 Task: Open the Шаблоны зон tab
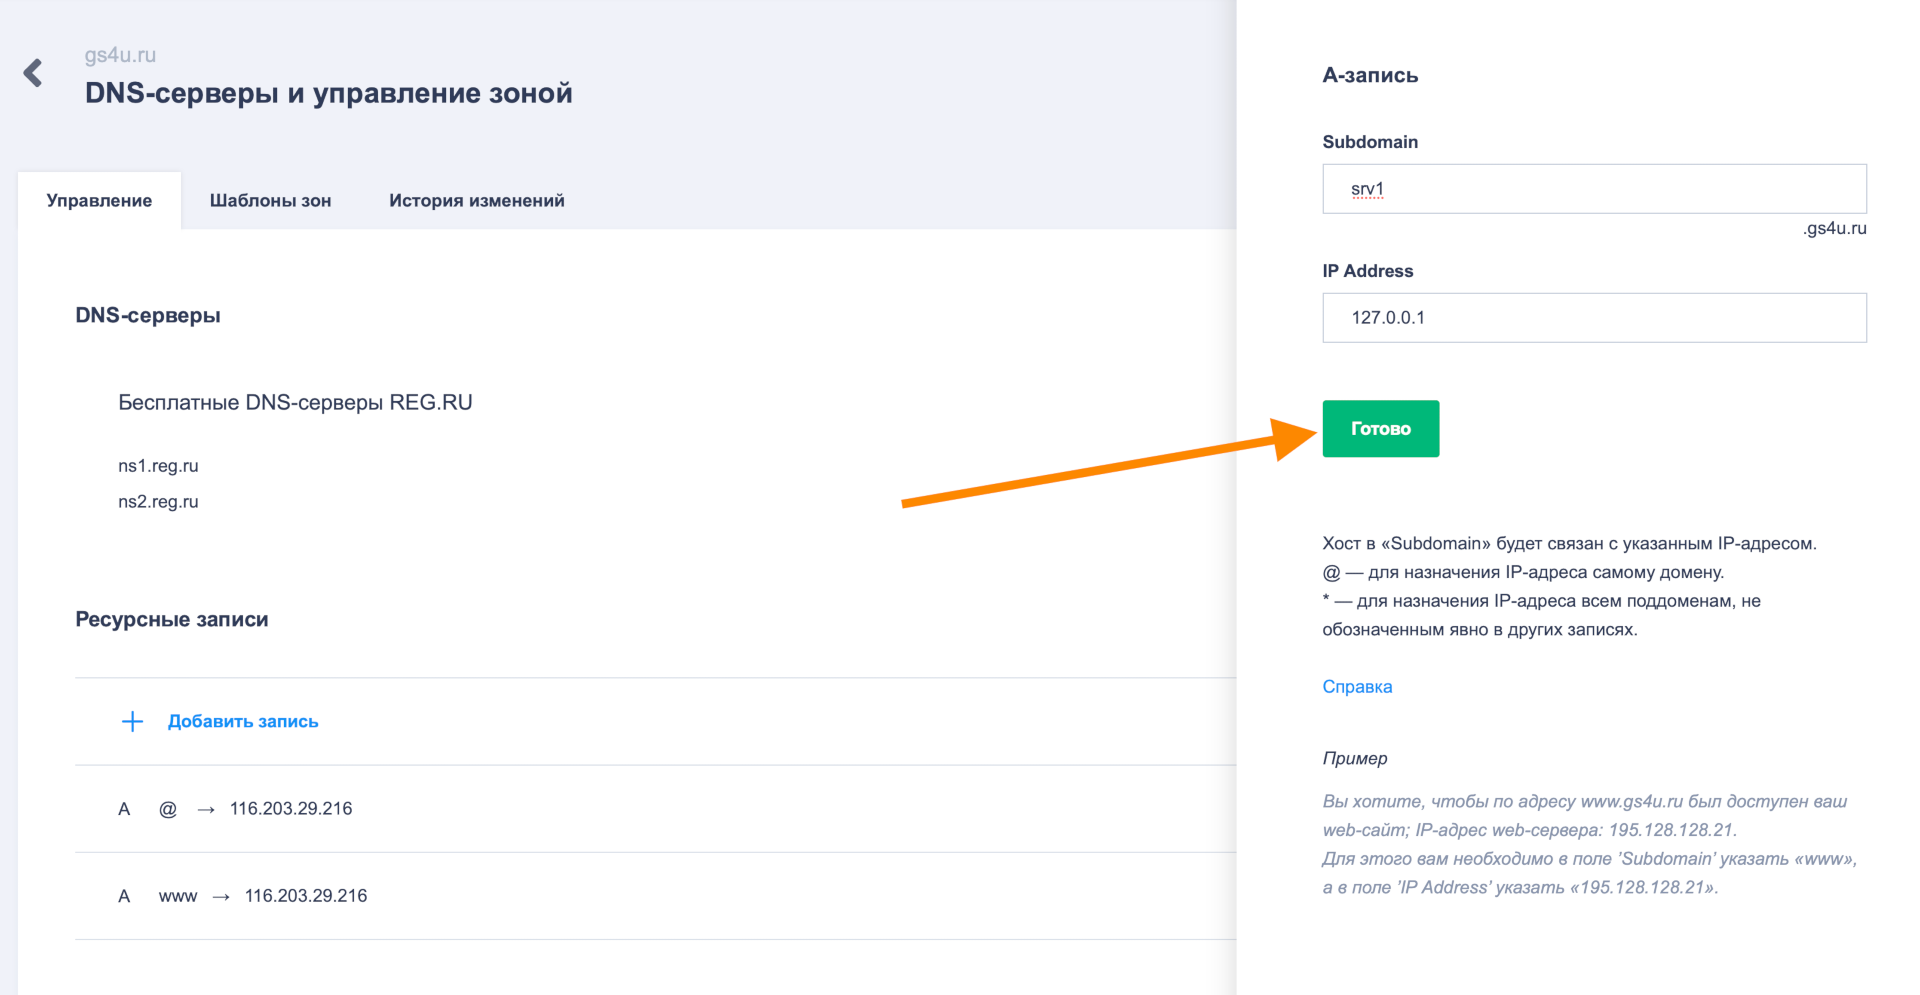[270, 201]
